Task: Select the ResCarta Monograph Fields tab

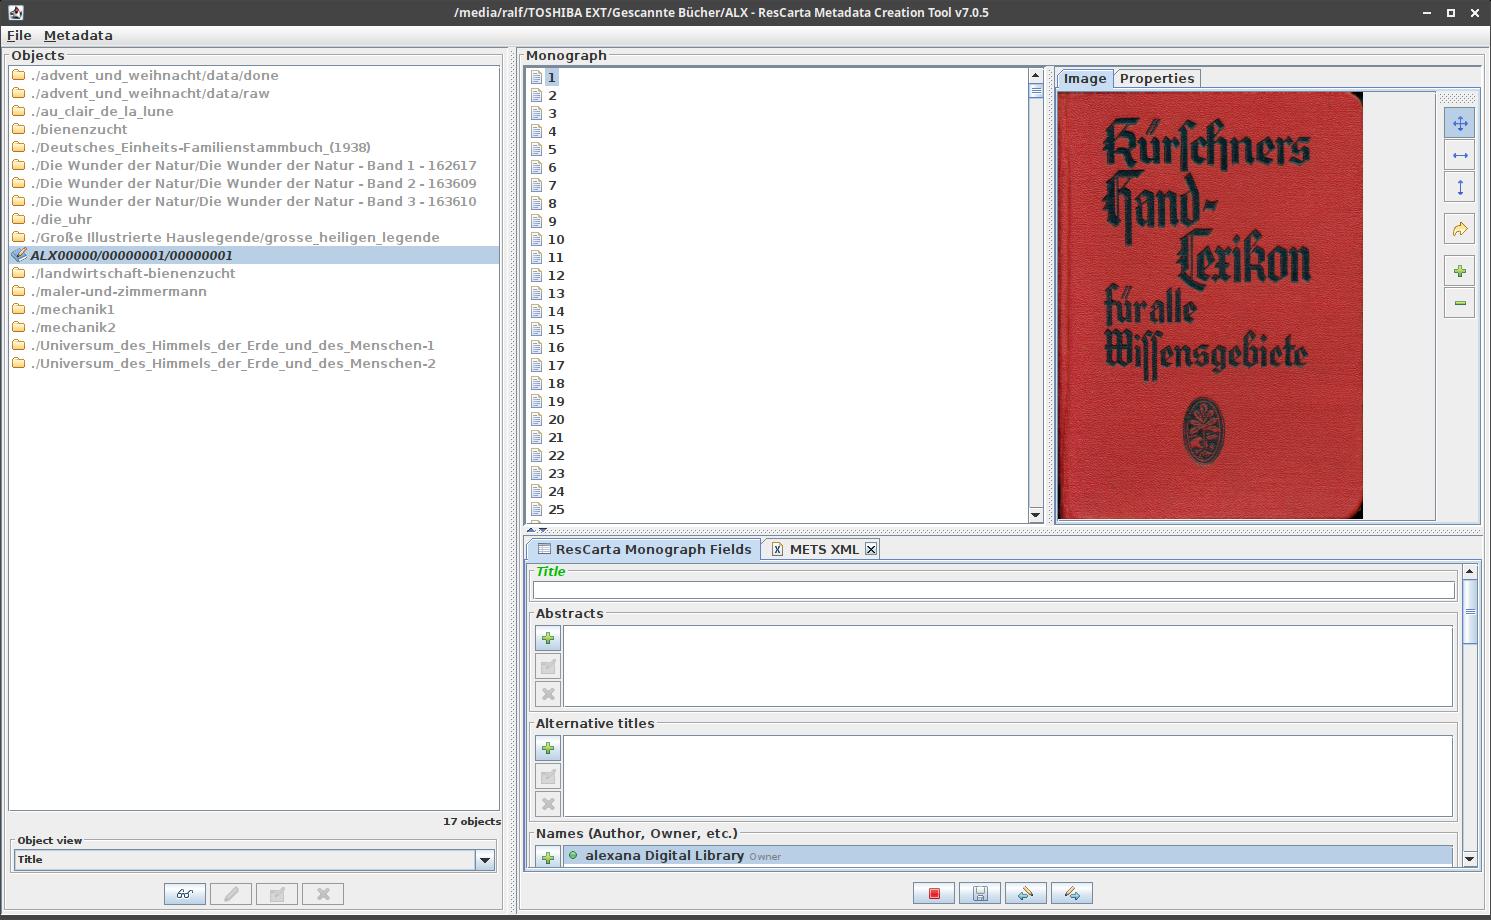Action: point(644,549)
